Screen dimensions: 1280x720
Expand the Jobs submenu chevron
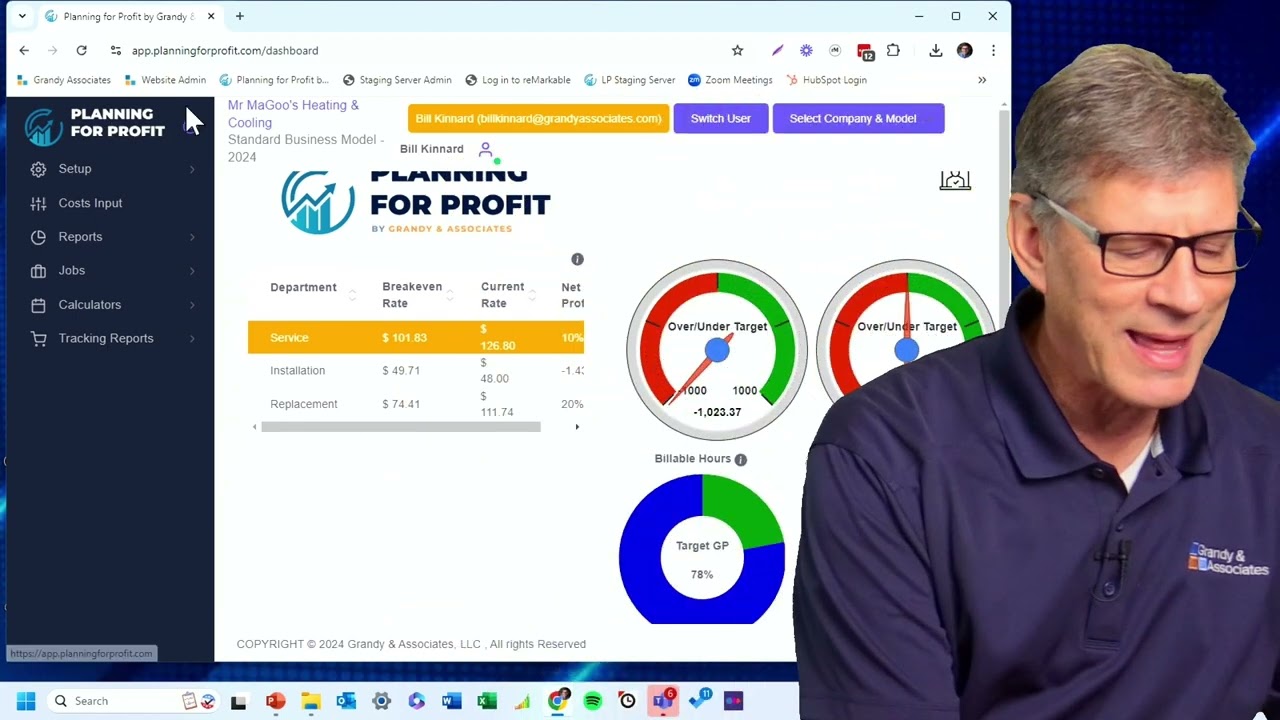pos(192,271)
